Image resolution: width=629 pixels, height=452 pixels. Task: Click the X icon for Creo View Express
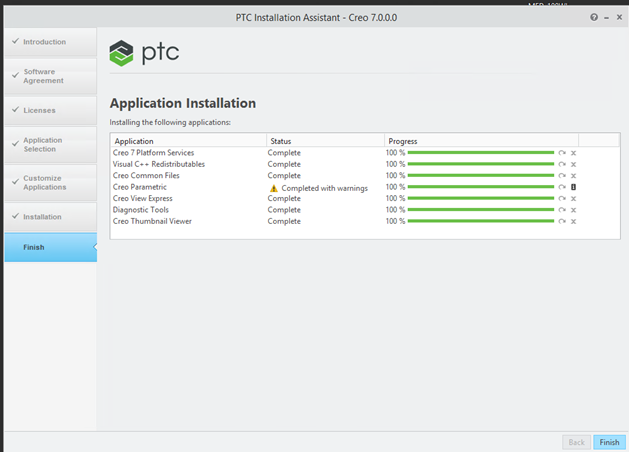pos(574,199)
